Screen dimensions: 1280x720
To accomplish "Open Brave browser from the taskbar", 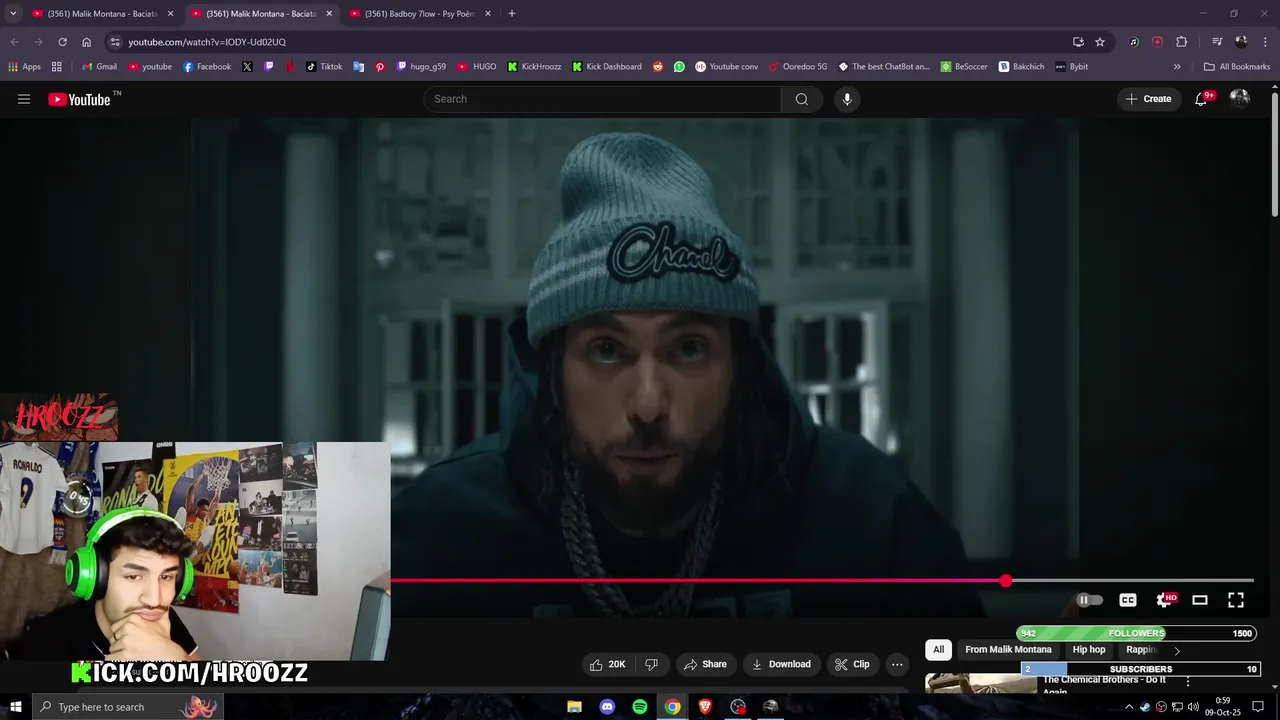I will click(705, 707).
